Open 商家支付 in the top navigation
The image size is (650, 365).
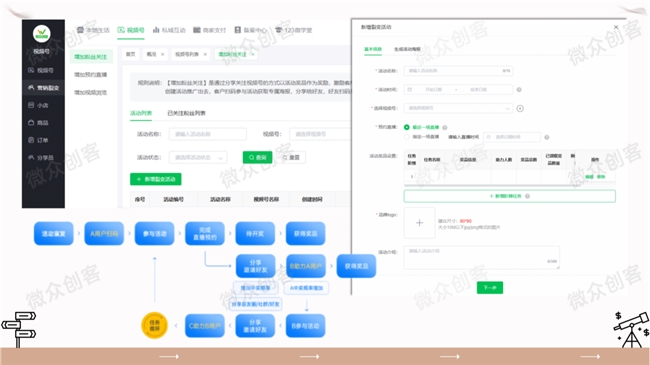[210, 30]
